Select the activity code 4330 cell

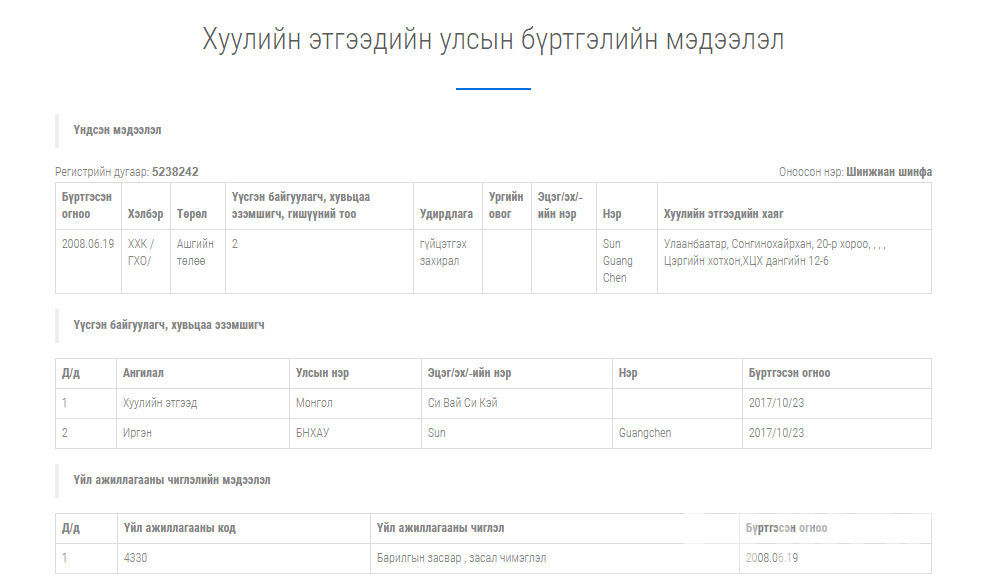(x=134, y=557)
